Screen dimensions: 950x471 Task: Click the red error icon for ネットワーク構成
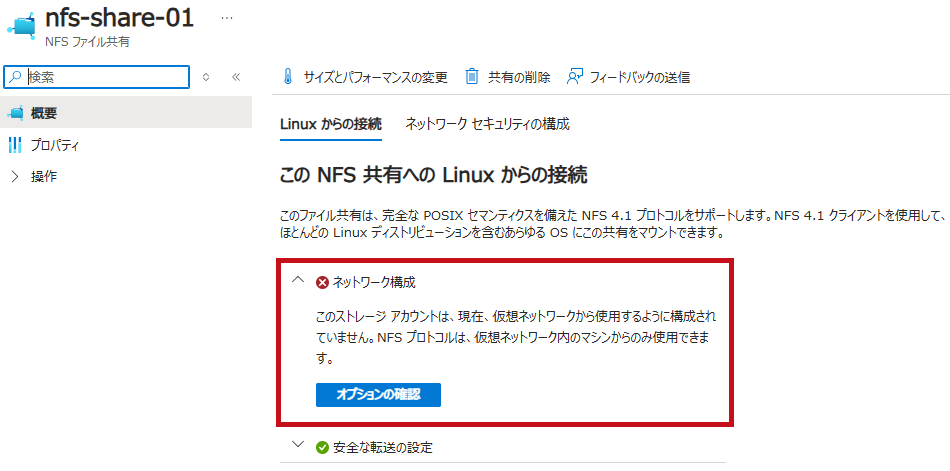point(322,282)
